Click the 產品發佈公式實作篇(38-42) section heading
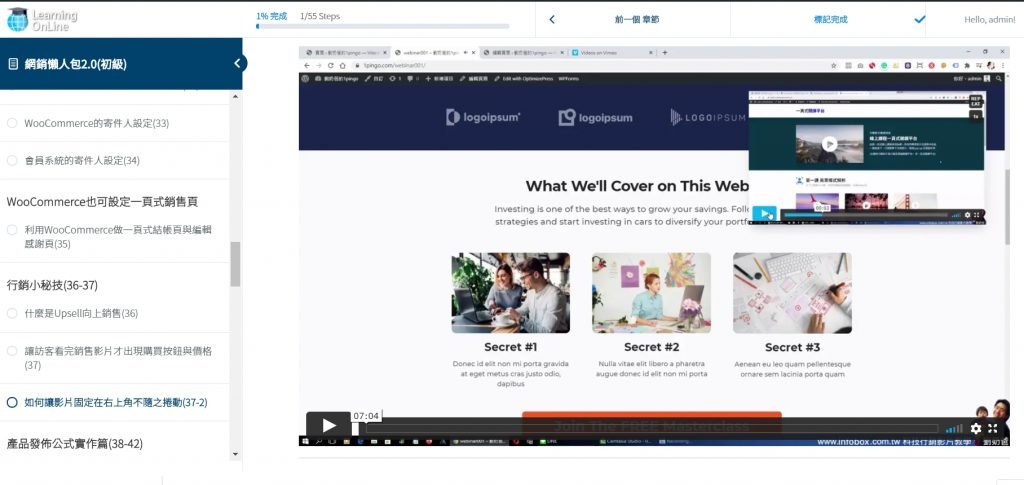Image resolution: width=1024 pixels, height=485 pixels. pyautogui.click(x=74, y=443)
